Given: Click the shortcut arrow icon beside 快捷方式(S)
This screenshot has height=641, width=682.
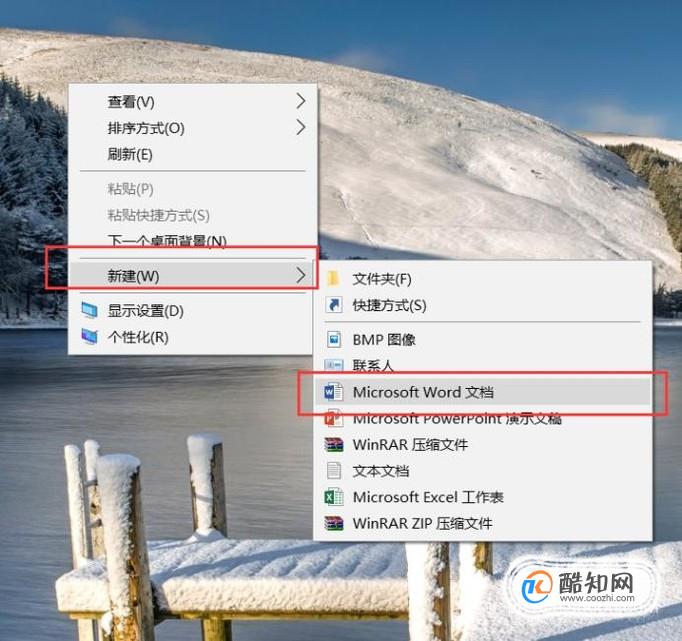Looking at the screenshot, I should (334, 305).
